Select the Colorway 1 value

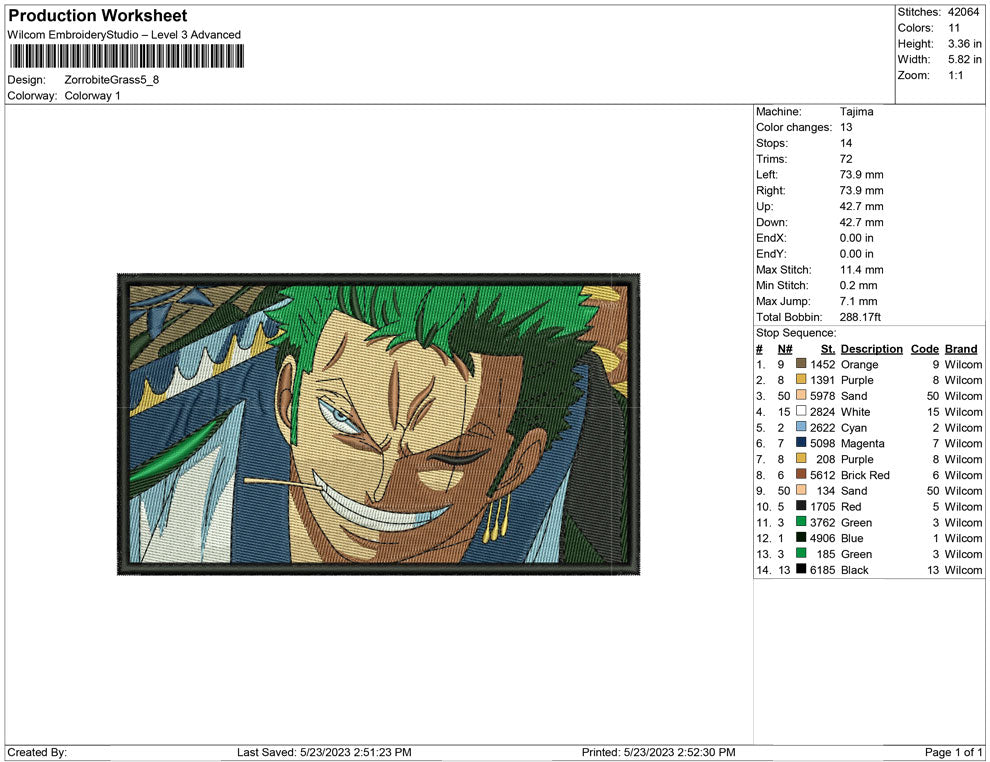click(x=92, y=95)
